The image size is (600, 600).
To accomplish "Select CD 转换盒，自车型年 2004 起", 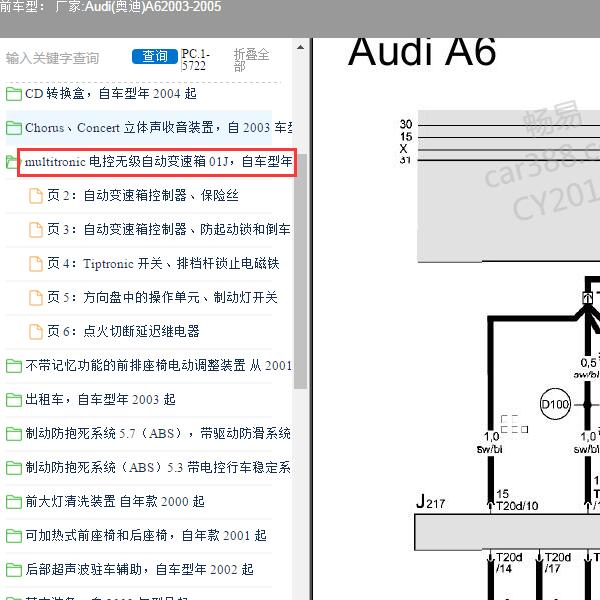I will click(111, 93).
